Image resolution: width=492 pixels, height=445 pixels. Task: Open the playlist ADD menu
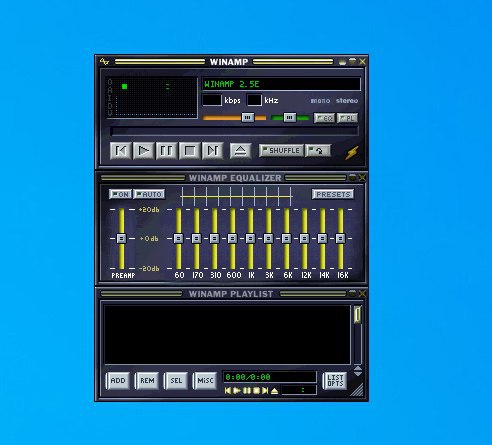(118, 380)
